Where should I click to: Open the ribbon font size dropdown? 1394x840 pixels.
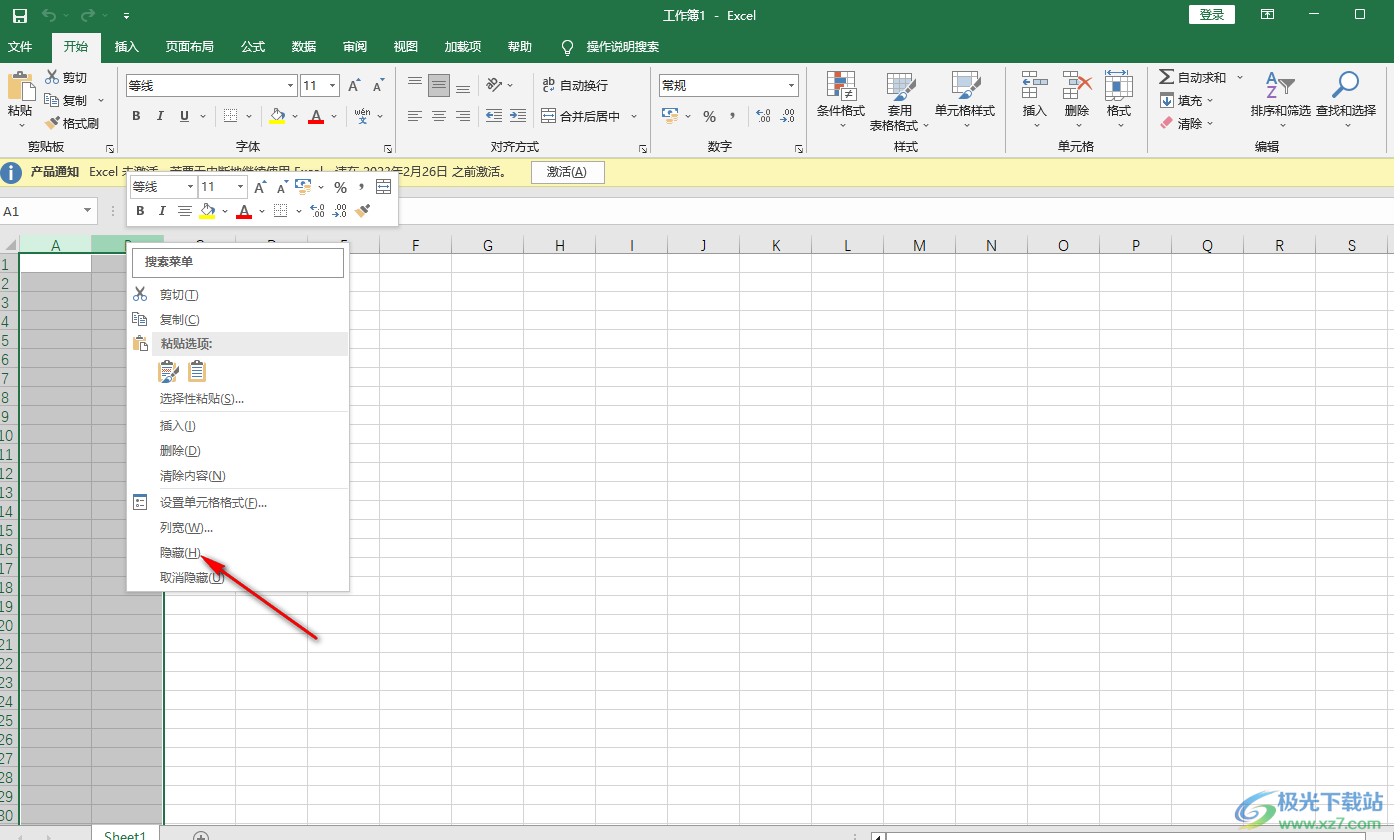333,86
